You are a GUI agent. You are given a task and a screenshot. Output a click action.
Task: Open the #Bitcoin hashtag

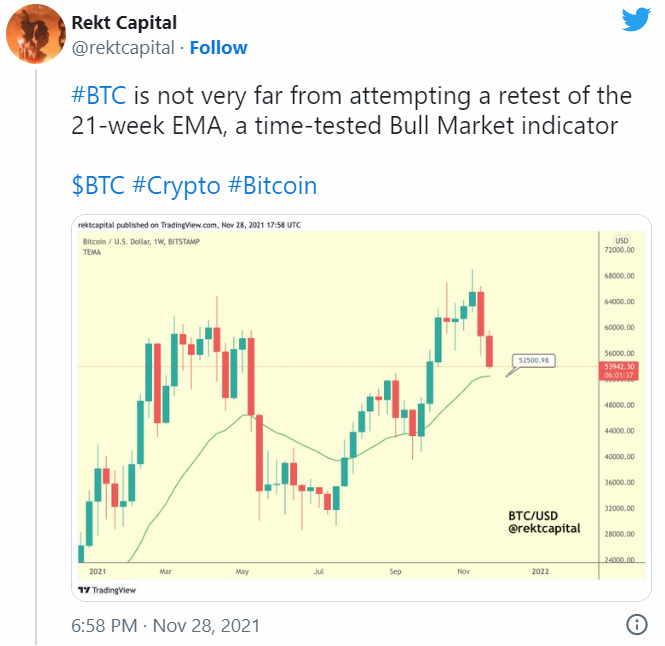272,185
